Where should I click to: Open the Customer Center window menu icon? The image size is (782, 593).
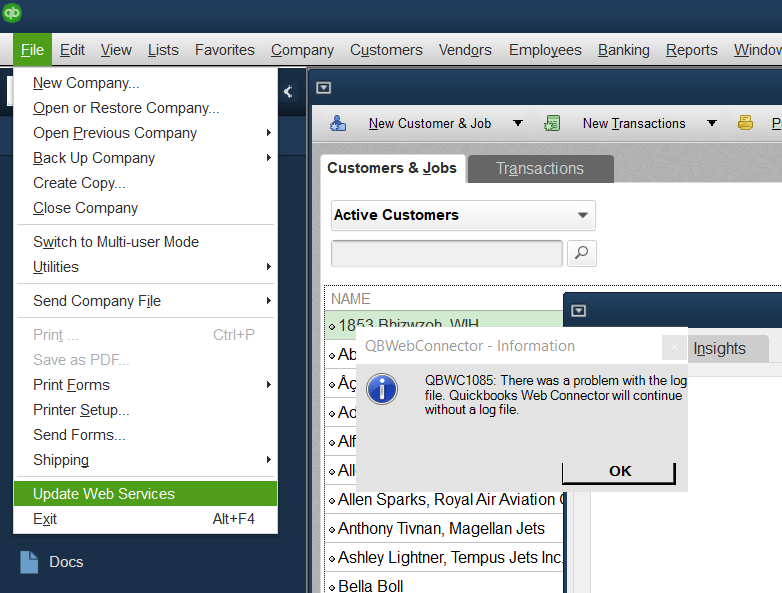[323, 88]
